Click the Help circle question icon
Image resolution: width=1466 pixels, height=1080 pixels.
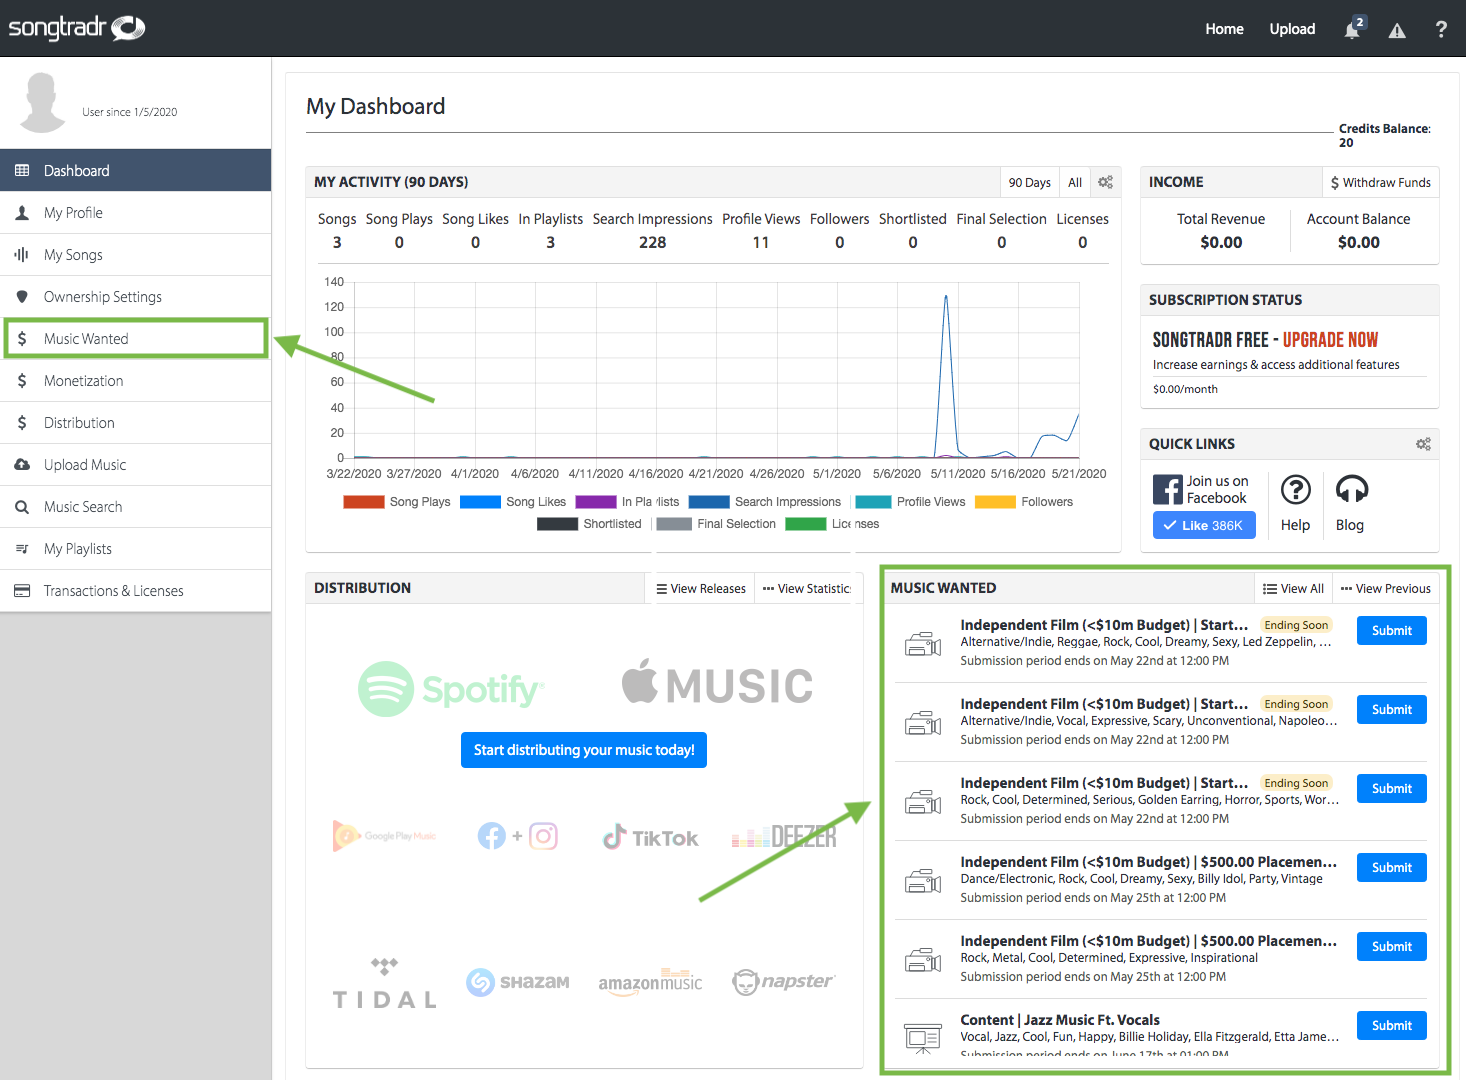[1296, 490]
